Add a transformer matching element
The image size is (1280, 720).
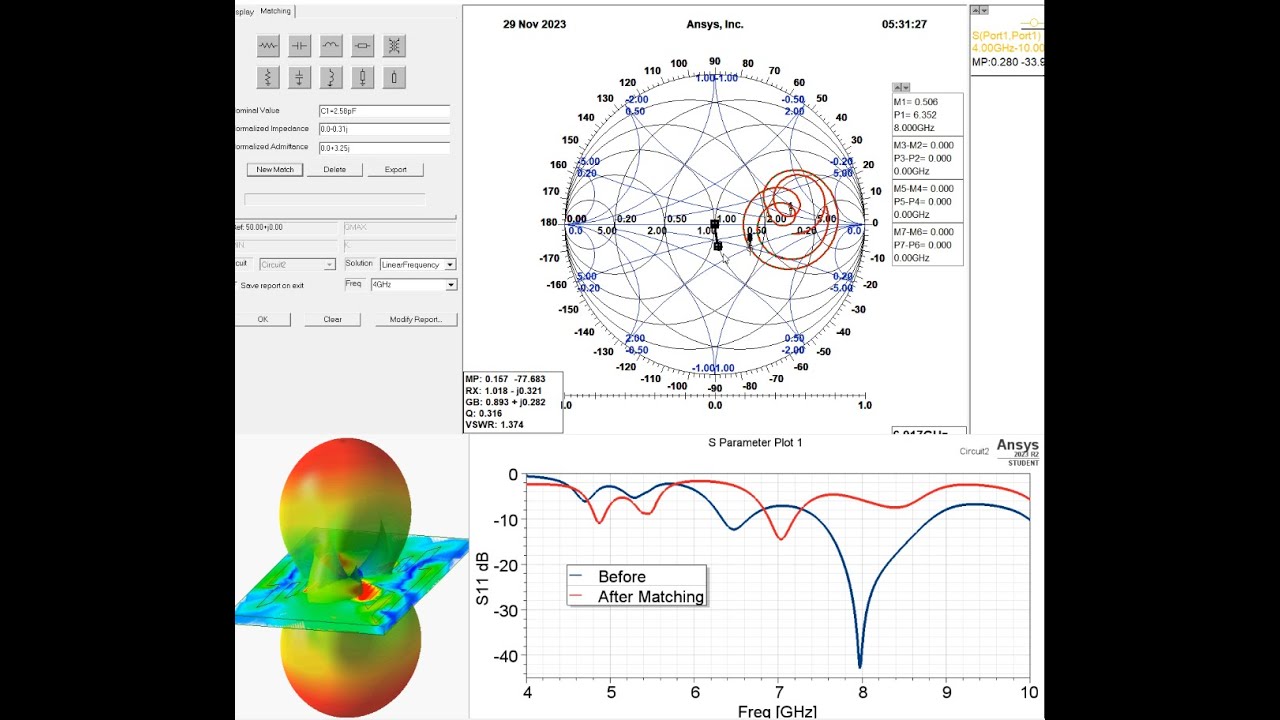click(394, 45)
